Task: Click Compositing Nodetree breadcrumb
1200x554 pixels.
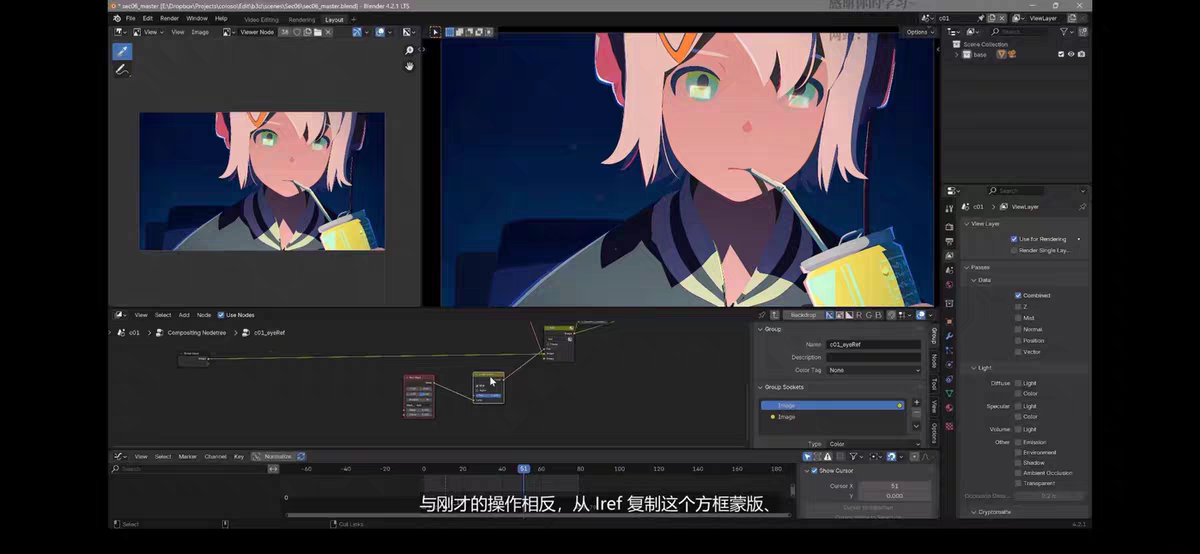Action: tap(196, 332)
